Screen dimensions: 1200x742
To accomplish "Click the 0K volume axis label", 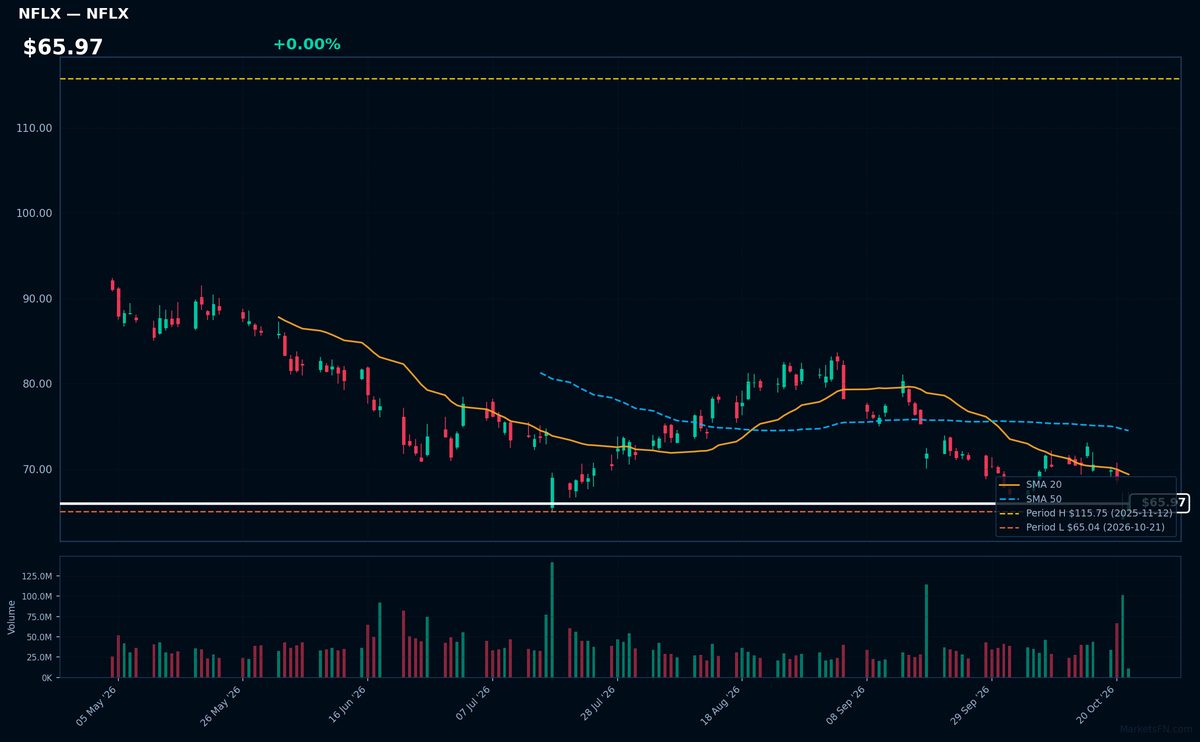I will pyautogui.click(x=46, y=677).
